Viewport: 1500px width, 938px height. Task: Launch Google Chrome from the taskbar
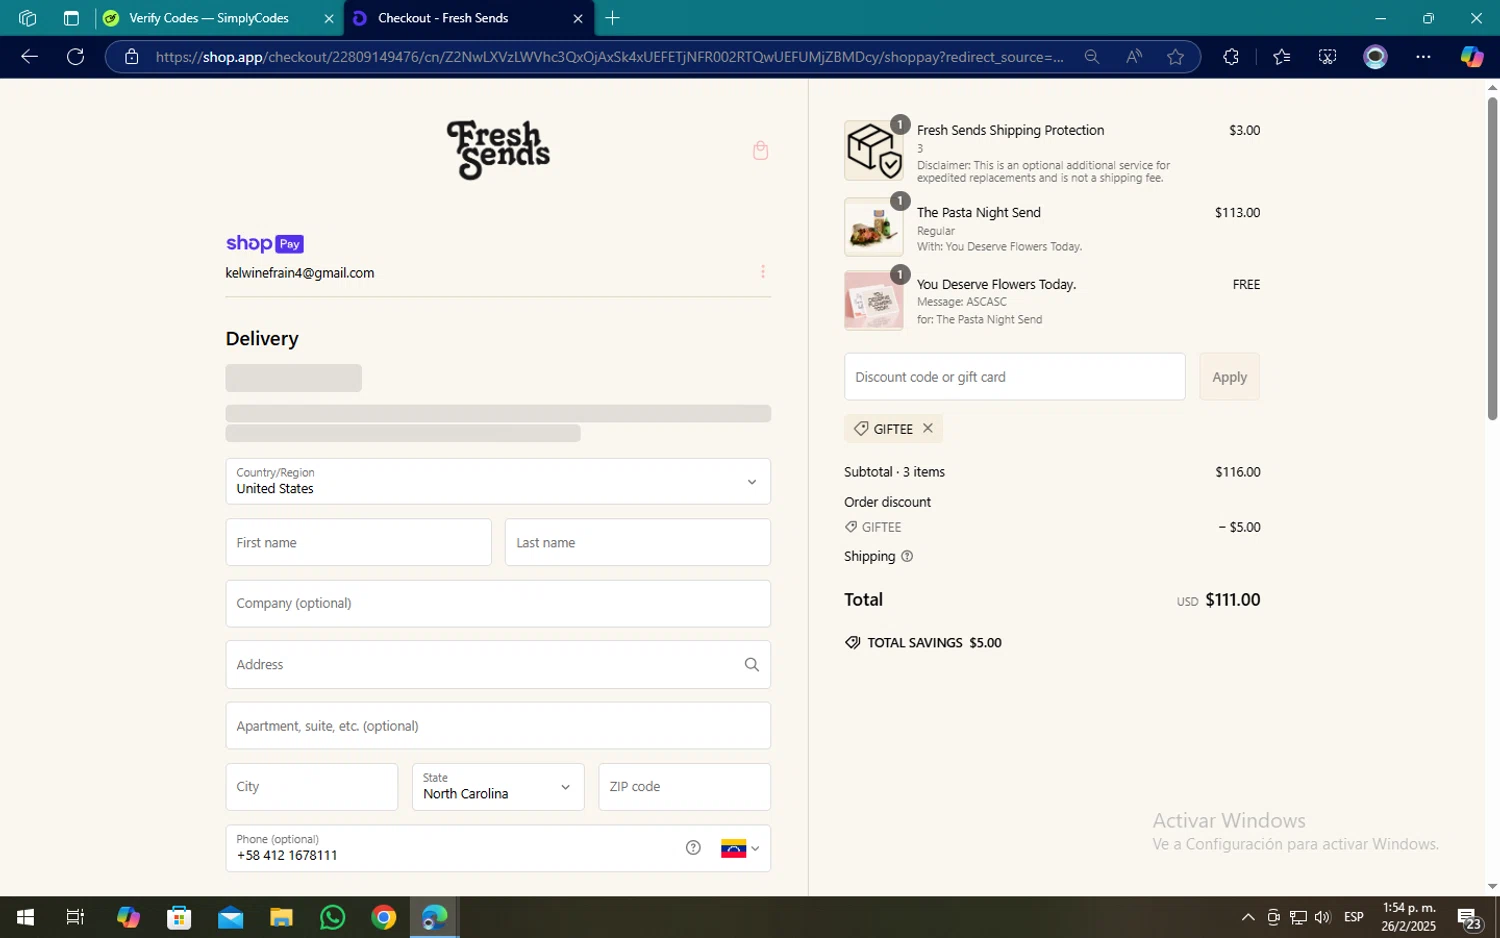[x=384, y=917]
